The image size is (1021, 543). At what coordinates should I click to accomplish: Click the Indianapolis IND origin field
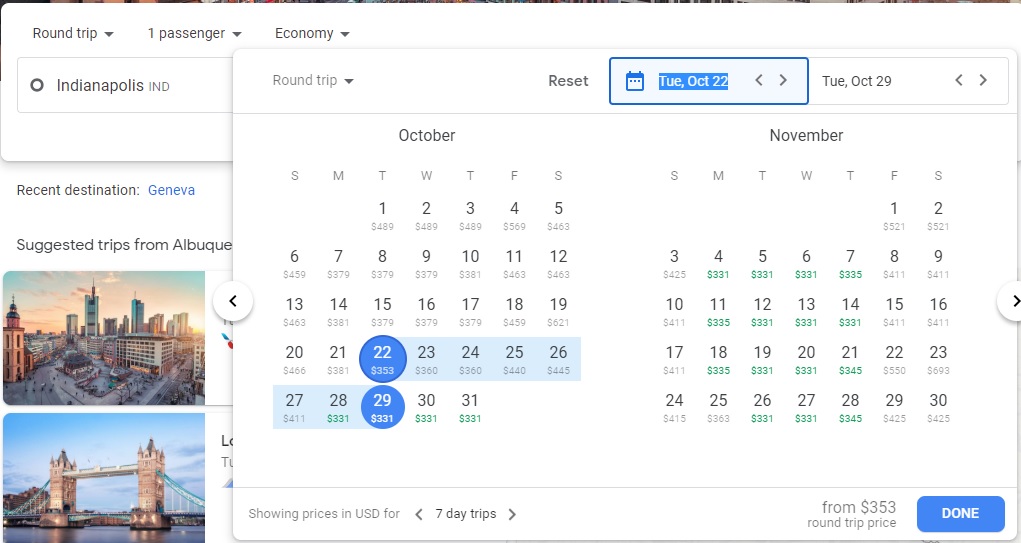[x=120, y=86]
